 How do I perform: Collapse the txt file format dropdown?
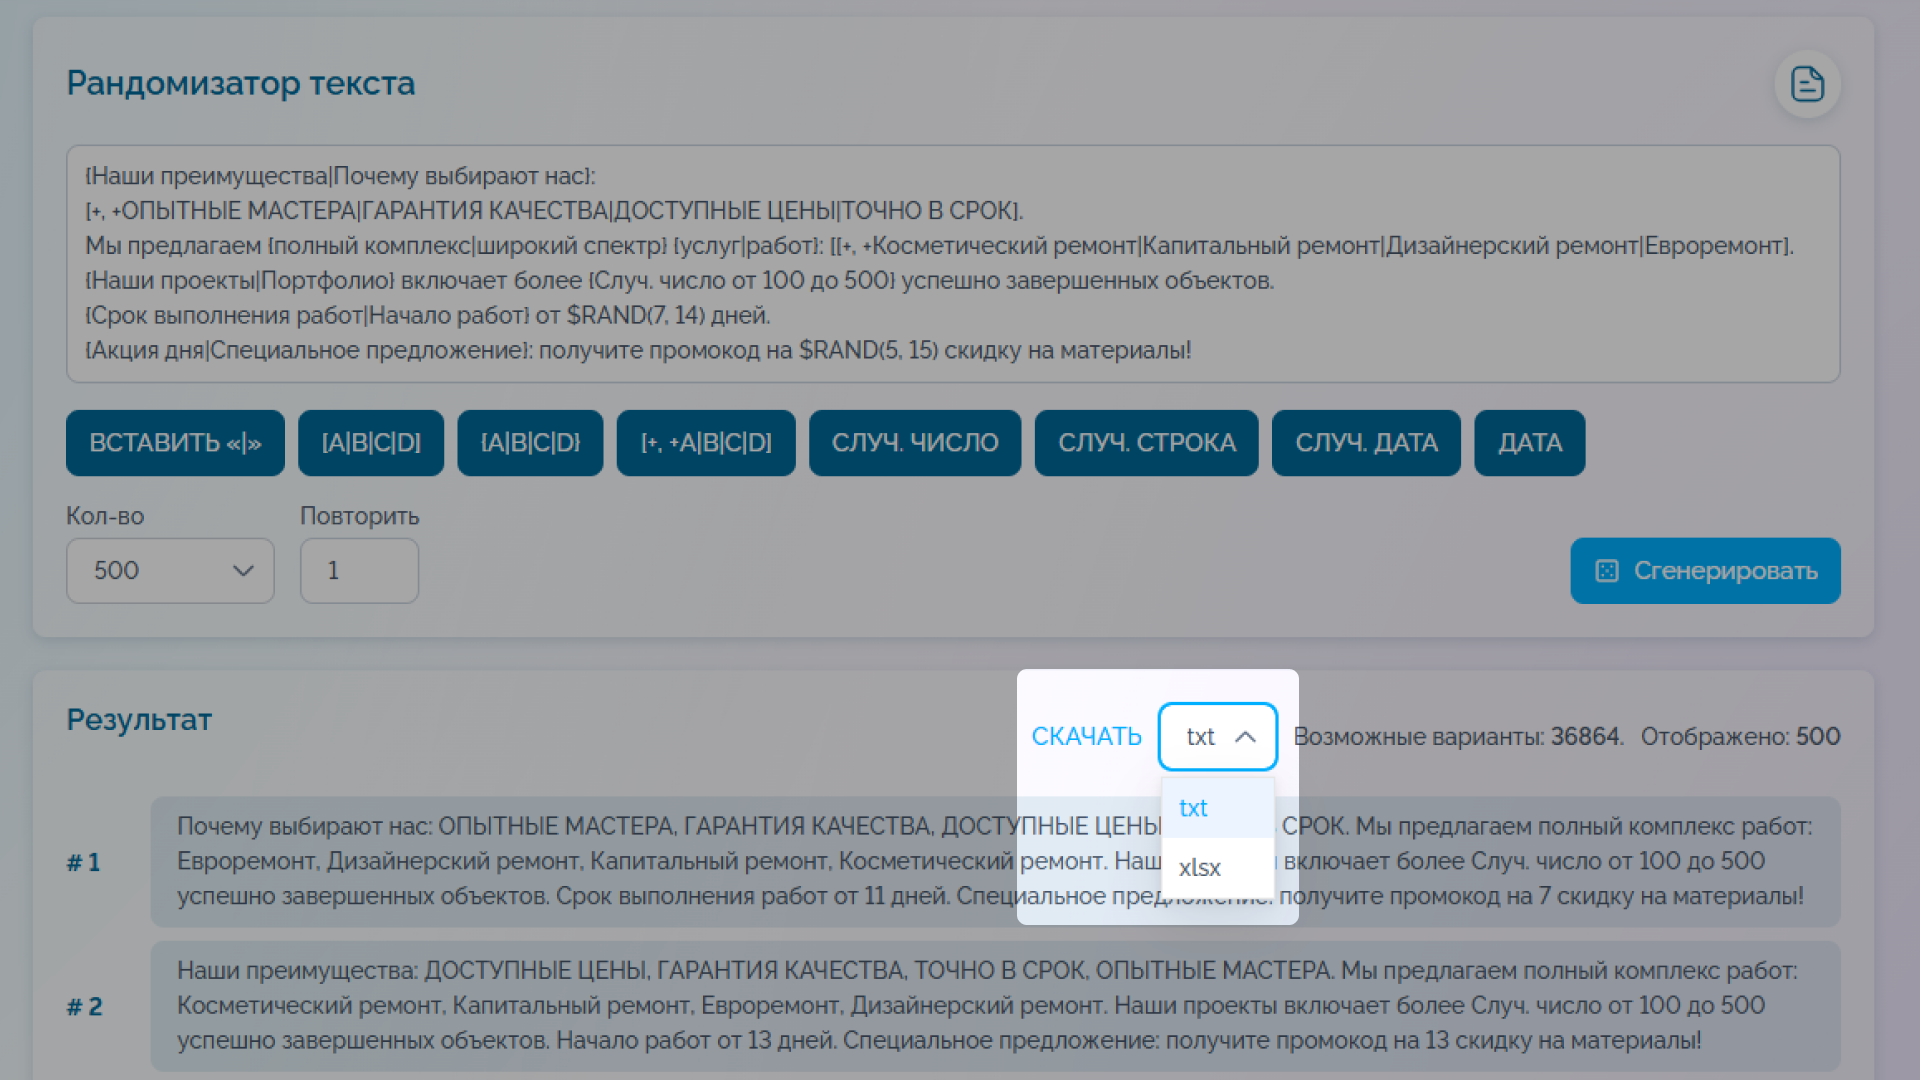coord(1218,737)
